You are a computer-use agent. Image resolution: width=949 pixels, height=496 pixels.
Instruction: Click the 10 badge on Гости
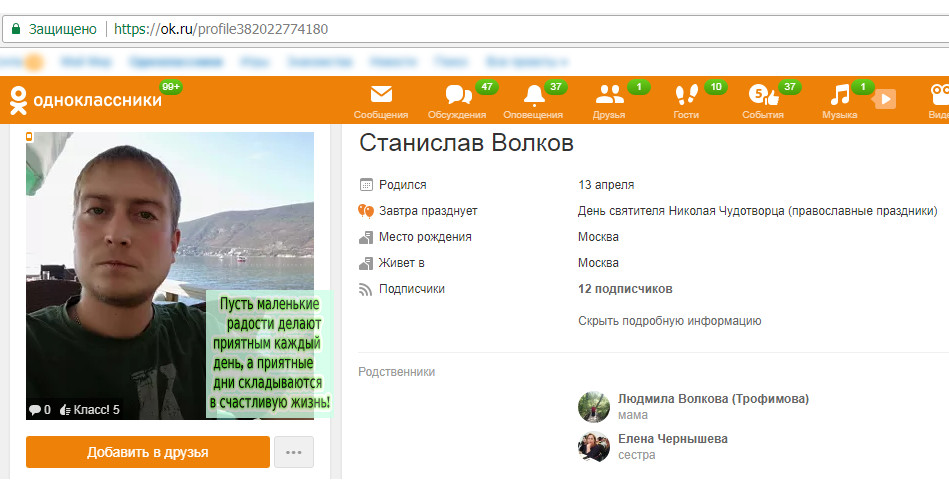(x=715, y=87)
